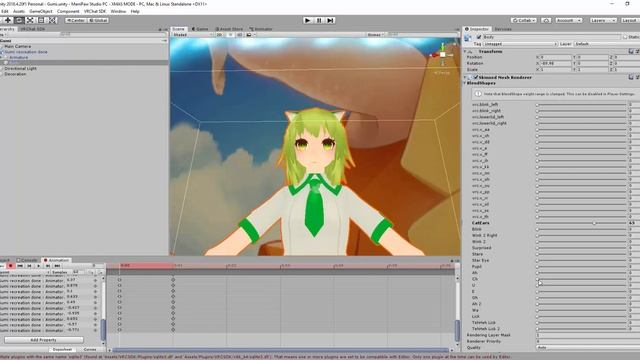Jump to the last keyframe in Animation window
The height and width of the screenshot is (360, 640).
(x=57, y=266)
